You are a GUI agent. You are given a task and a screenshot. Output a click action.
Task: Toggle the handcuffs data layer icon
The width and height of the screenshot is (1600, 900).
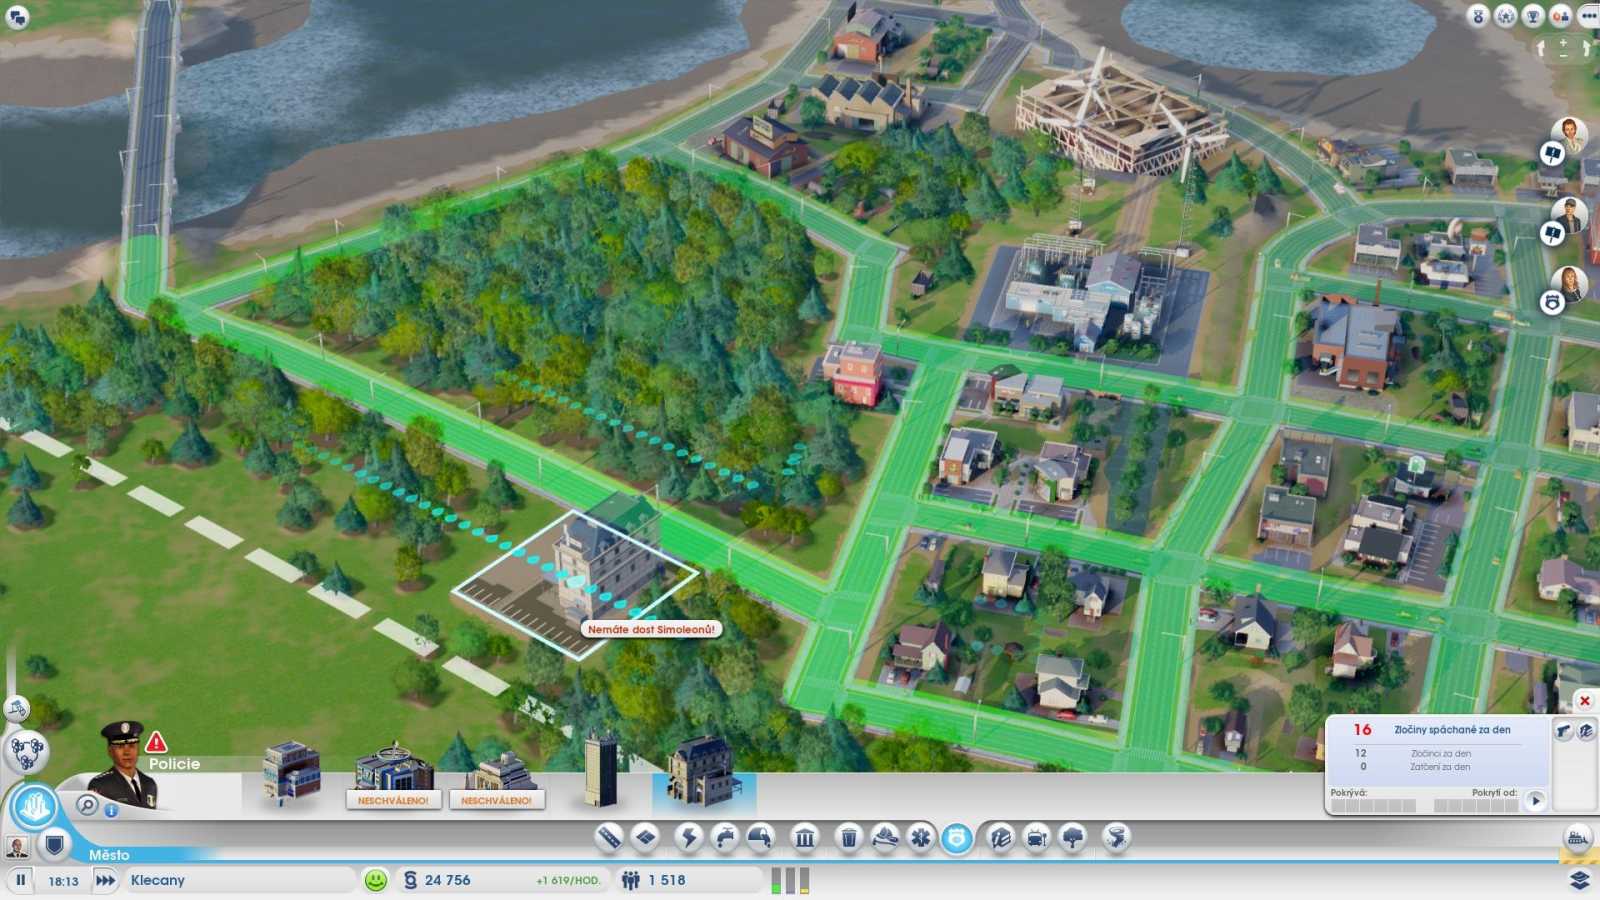pos(1564,731)
